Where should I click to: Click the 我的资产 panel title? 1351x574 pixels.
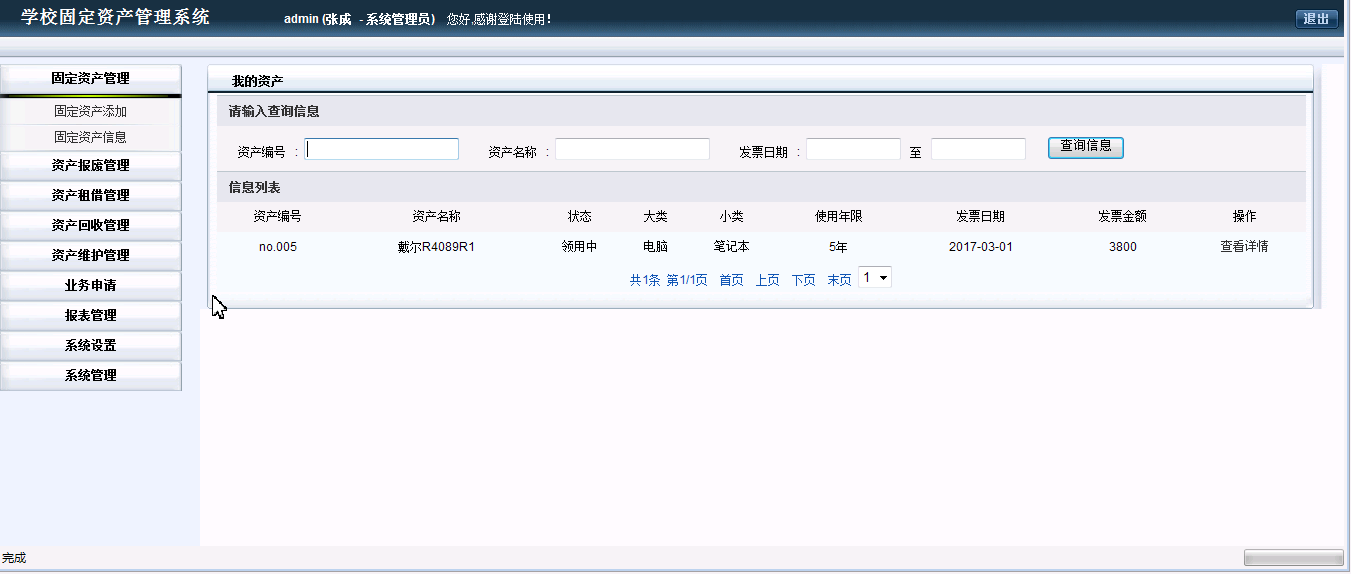tap(257, 81)
